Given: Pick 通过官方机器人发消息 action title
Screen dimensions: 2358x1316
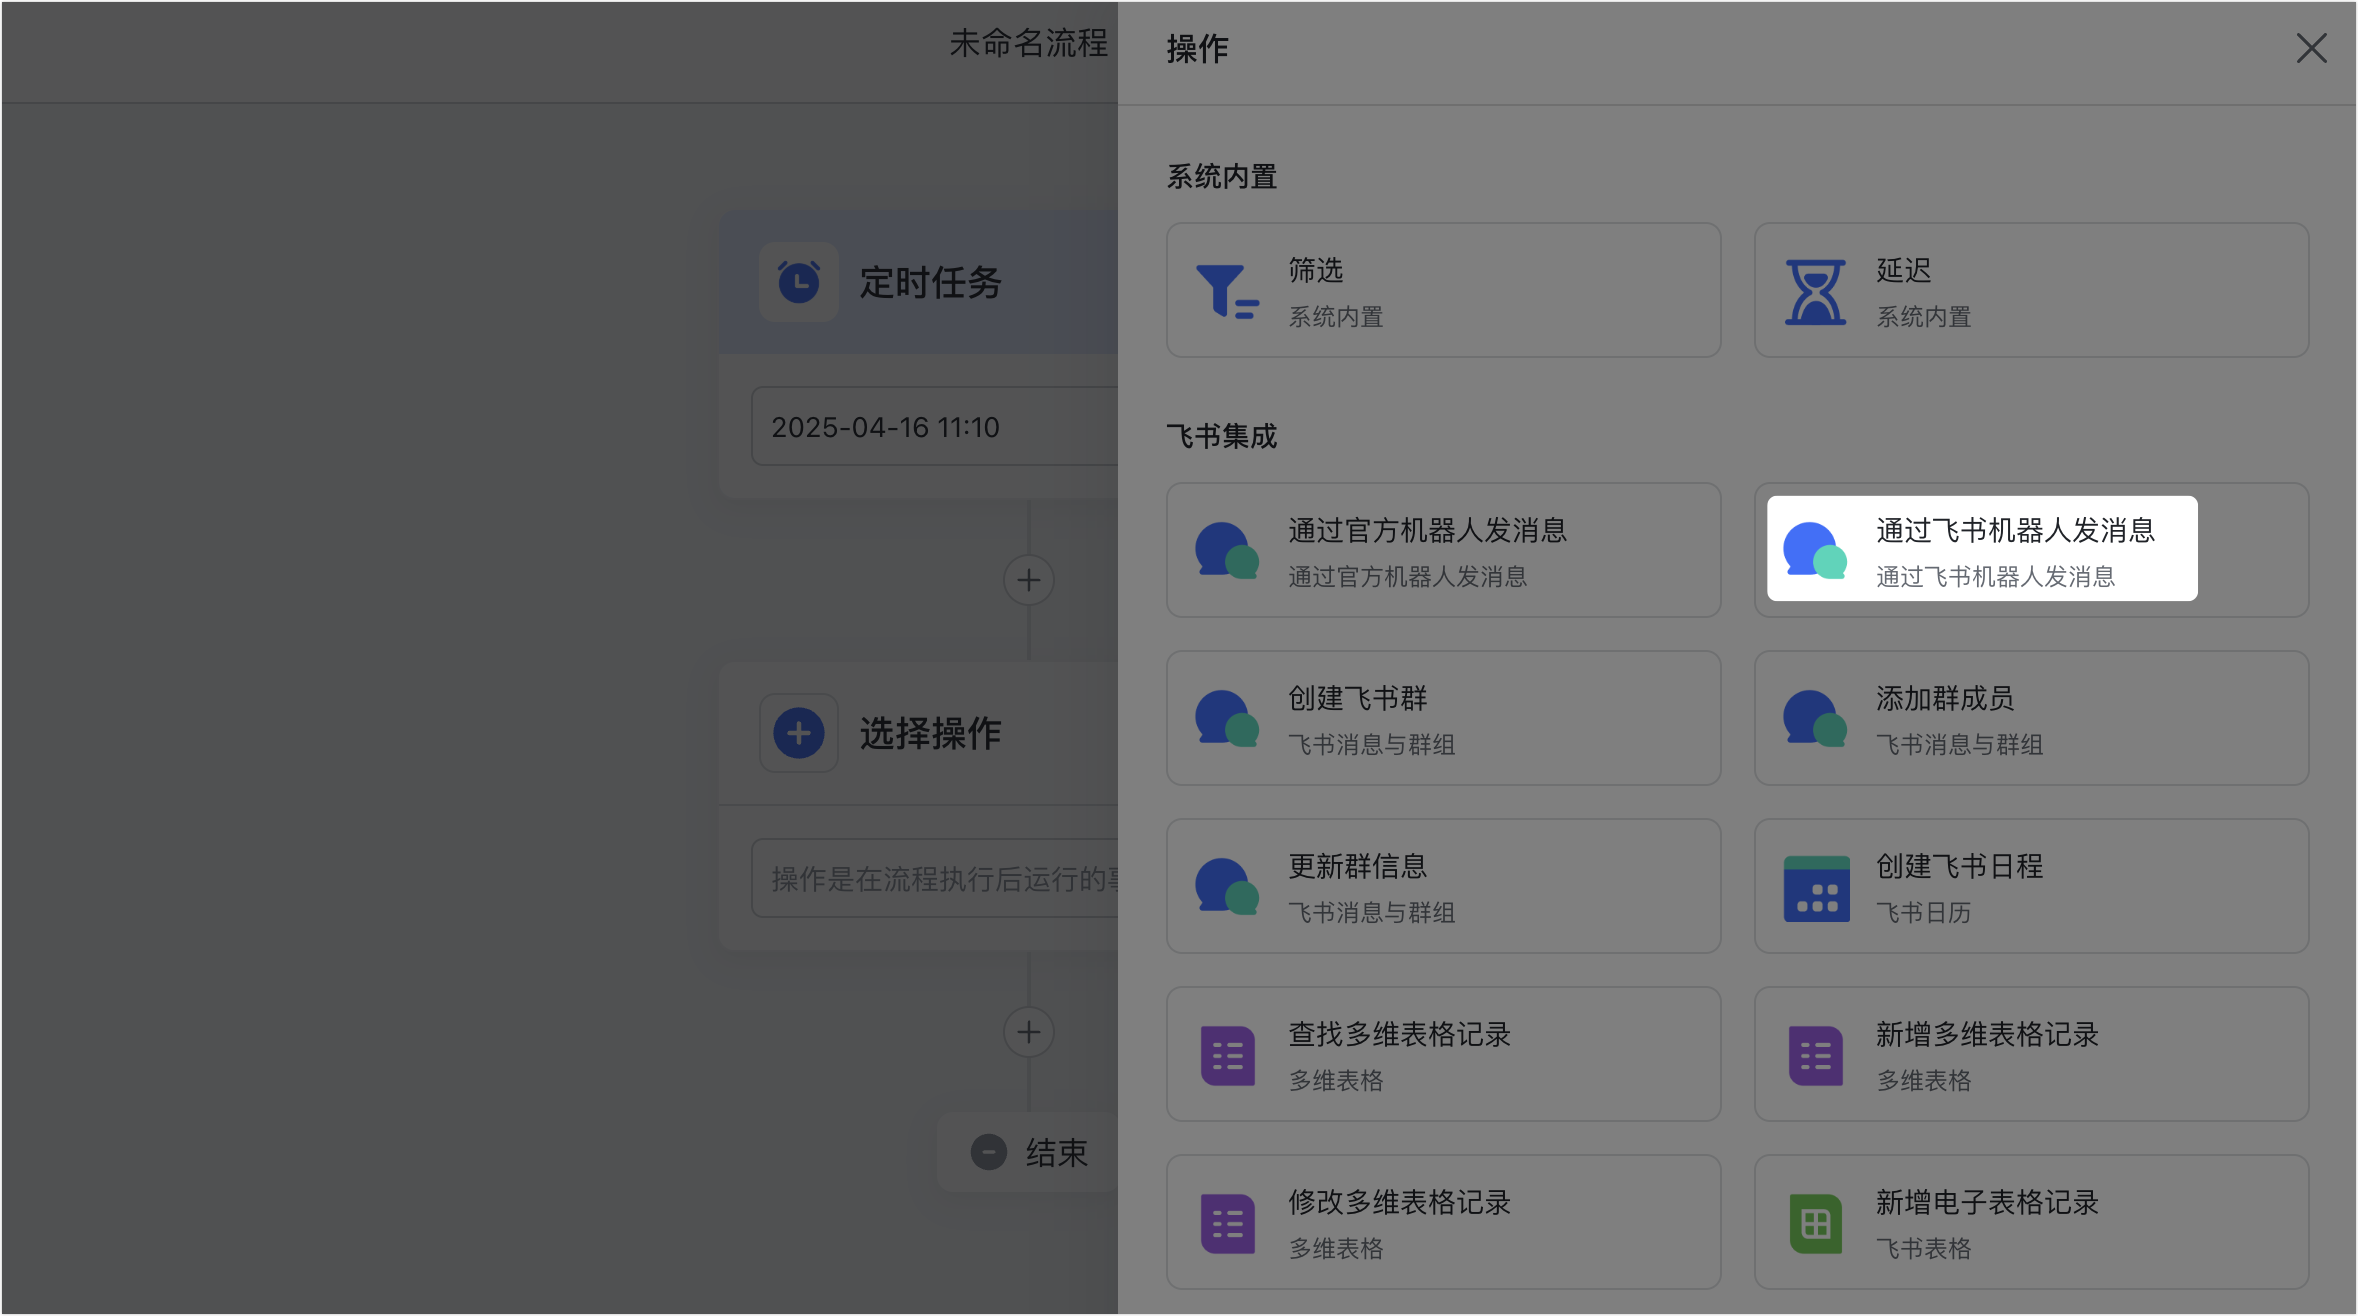Looking at the screenshot, I should [1427, 530].
